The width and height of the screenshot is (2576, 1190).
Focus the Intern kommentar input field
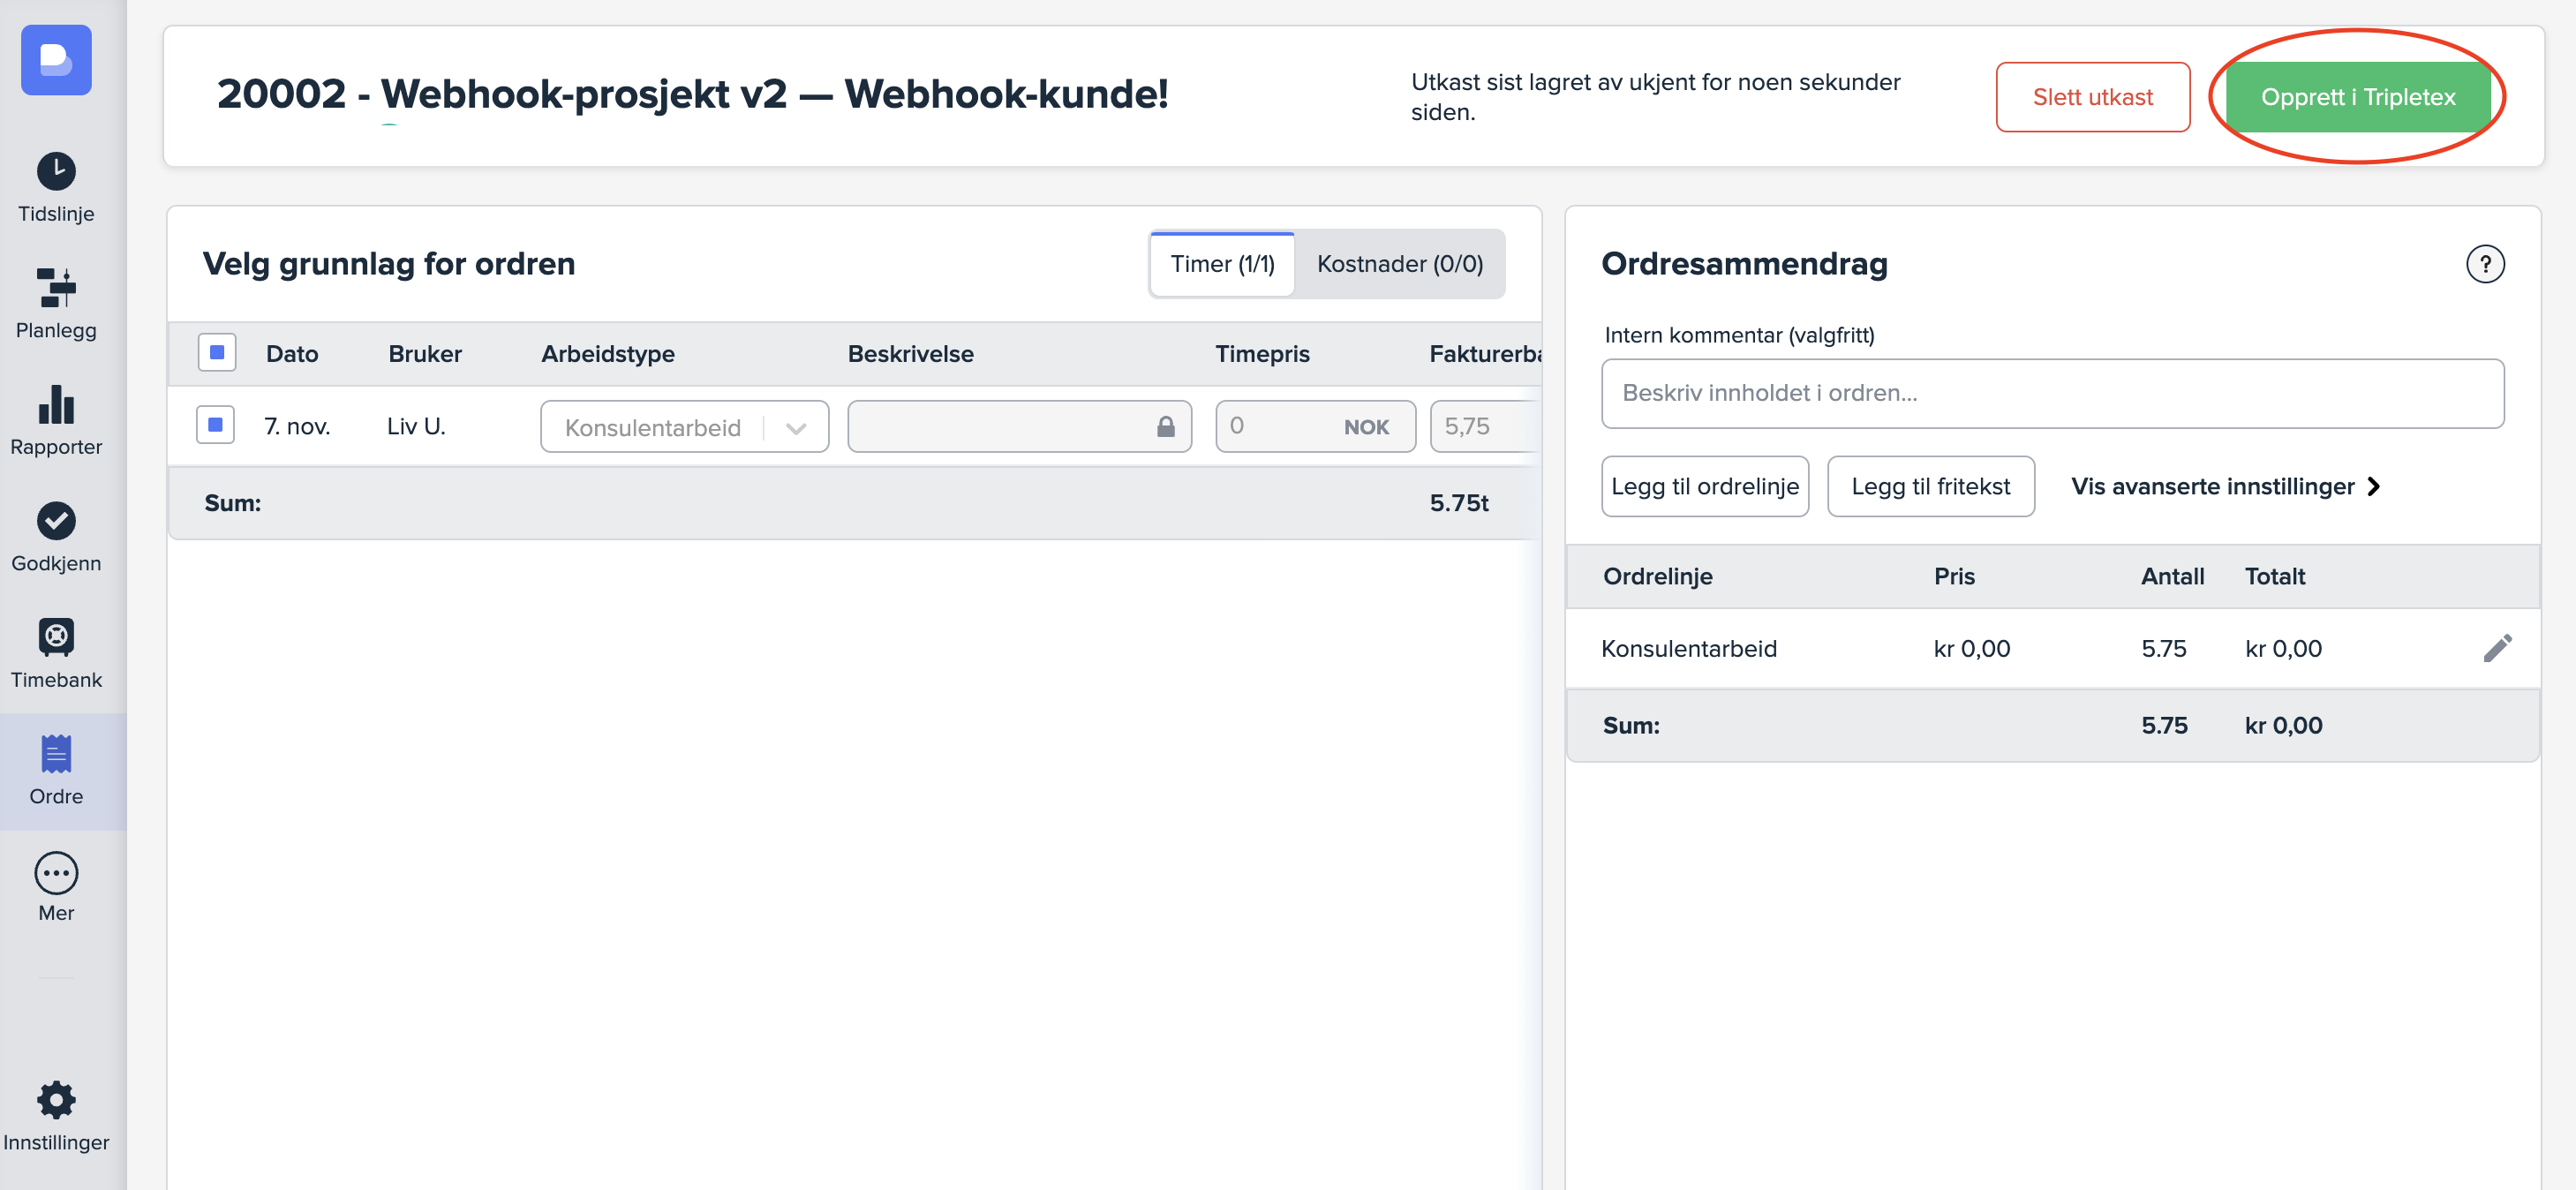(2052, 393)
